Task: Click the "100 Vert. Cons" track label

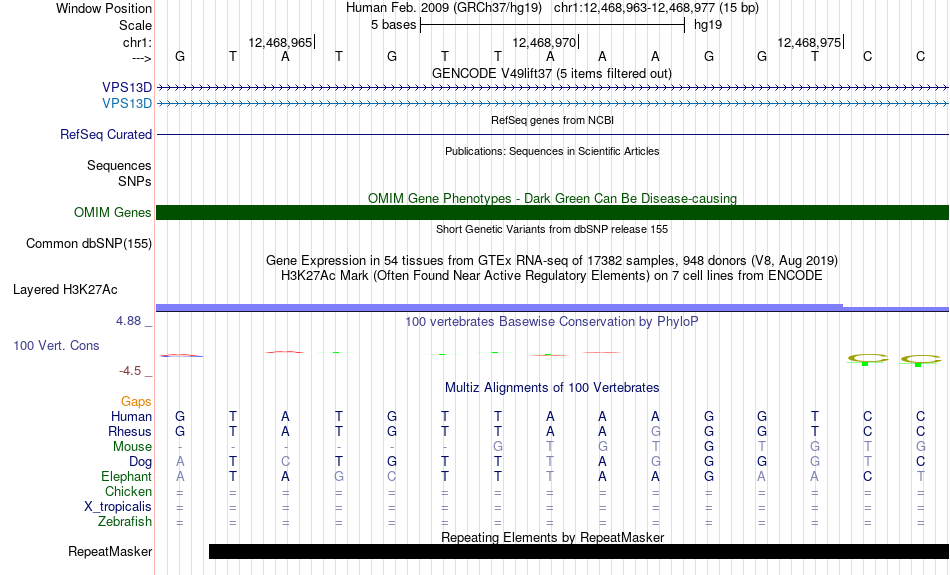Action: coord(56,345)
